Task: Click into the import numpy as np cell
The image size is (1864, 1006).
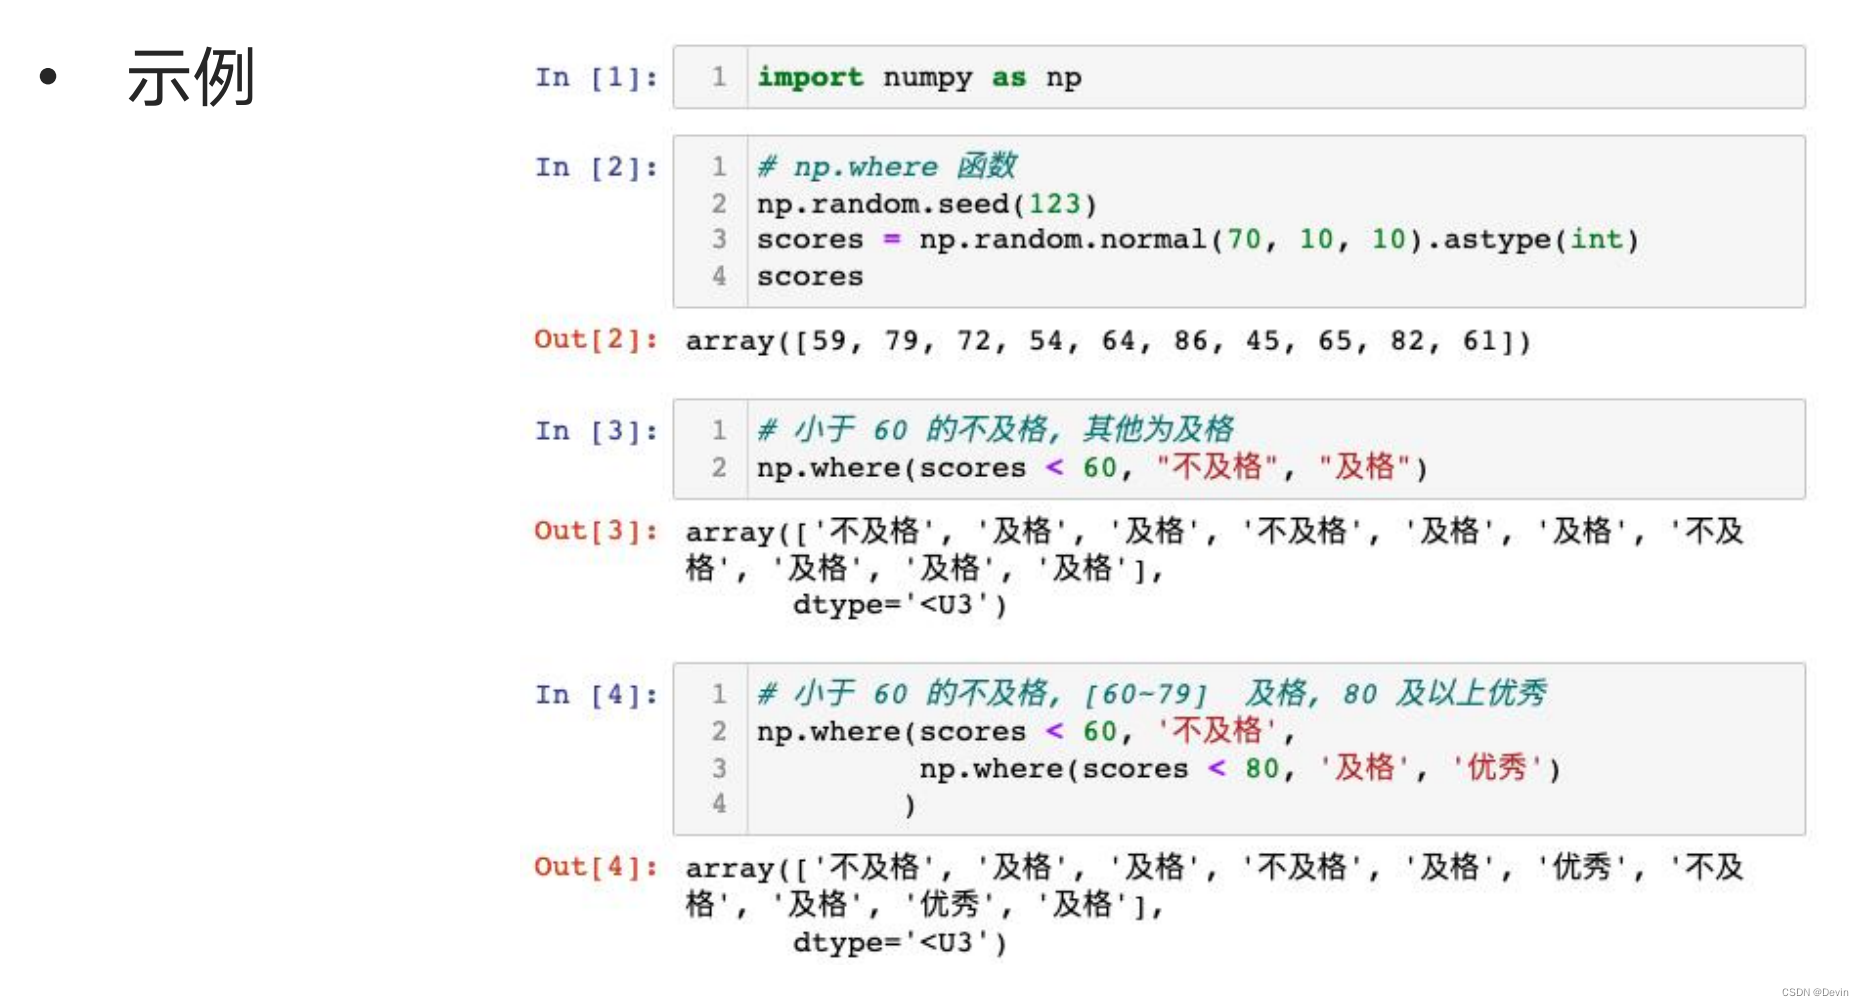Action: pos(1239,77)
